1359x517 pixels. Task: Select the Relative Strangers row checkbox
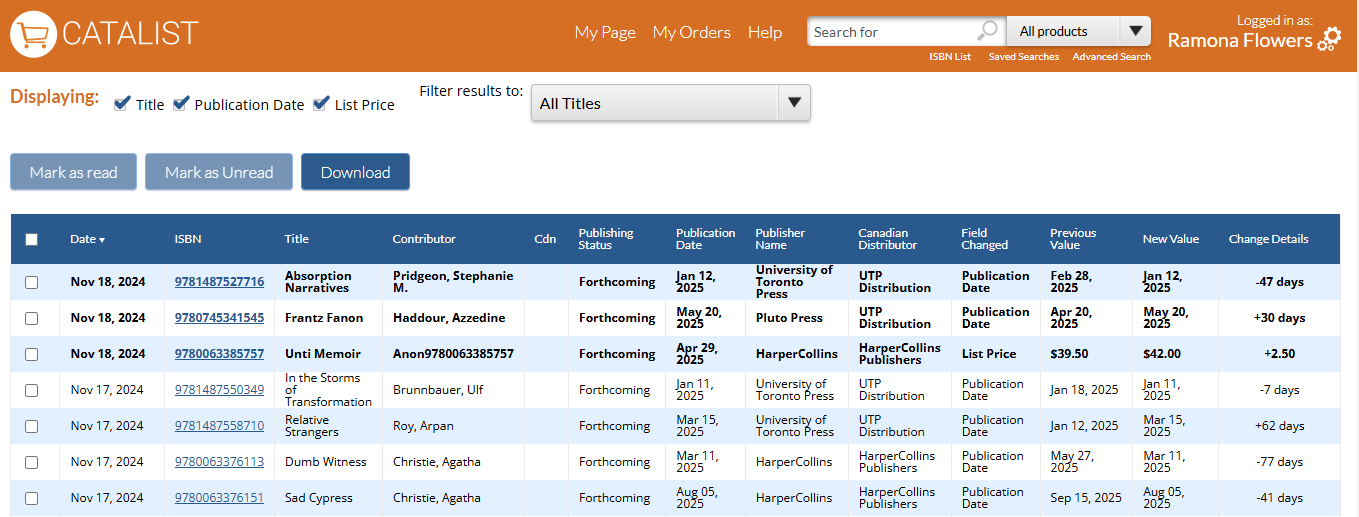click(x=32, y=426)
